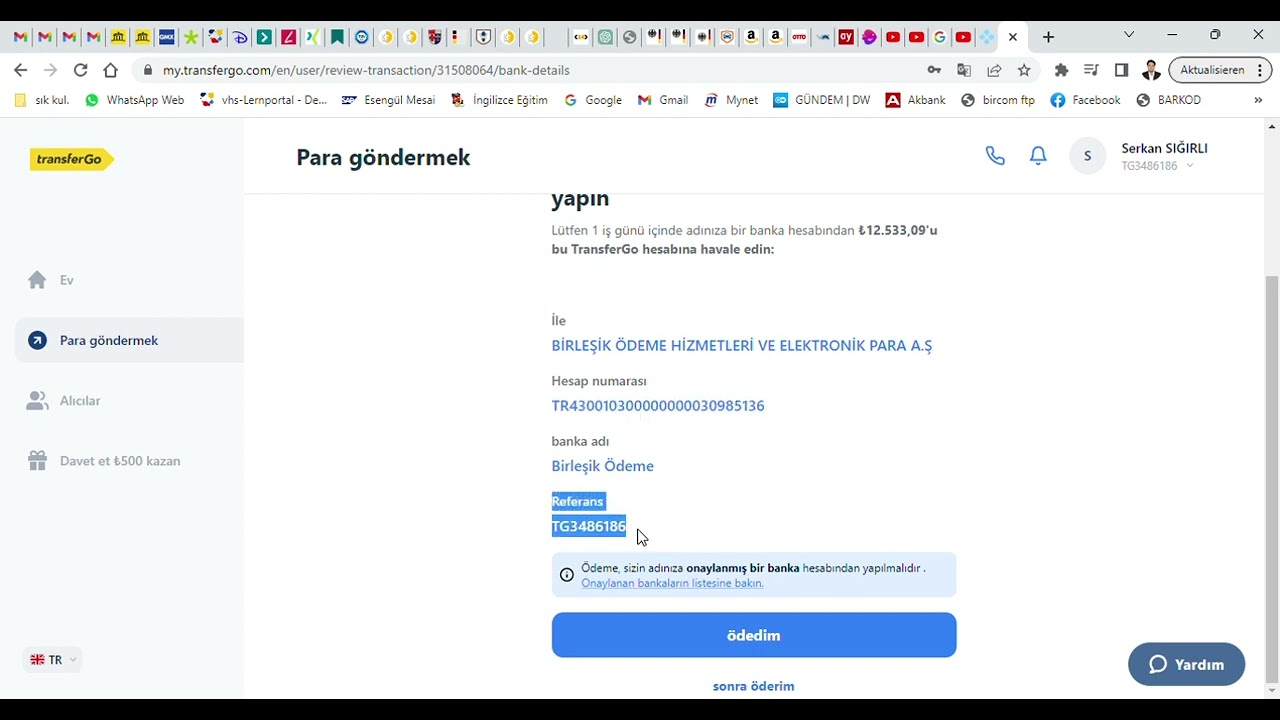Click the Birleşik Ödeme bank name

[x=603, y=466]
